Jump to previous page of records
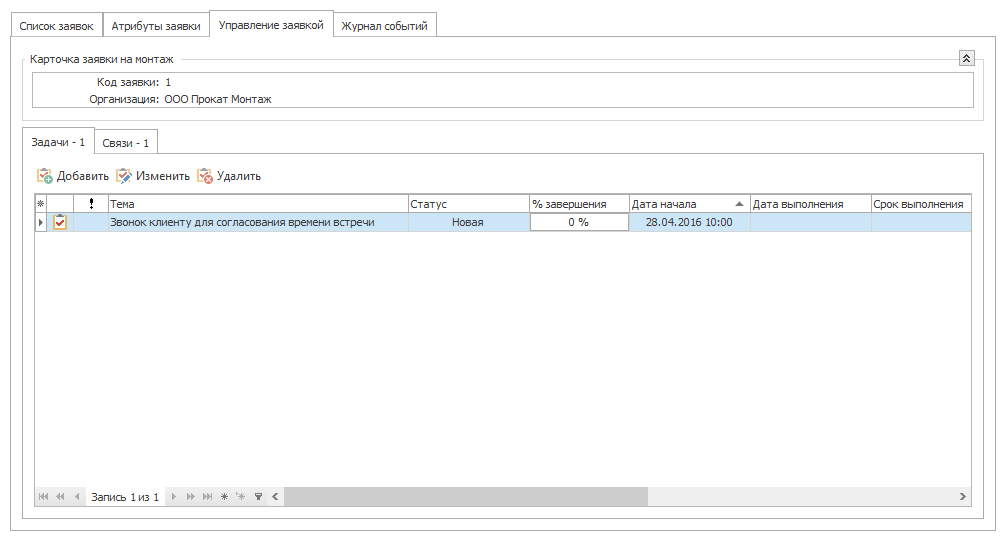The image size is (1006, 541). (60, 497)
